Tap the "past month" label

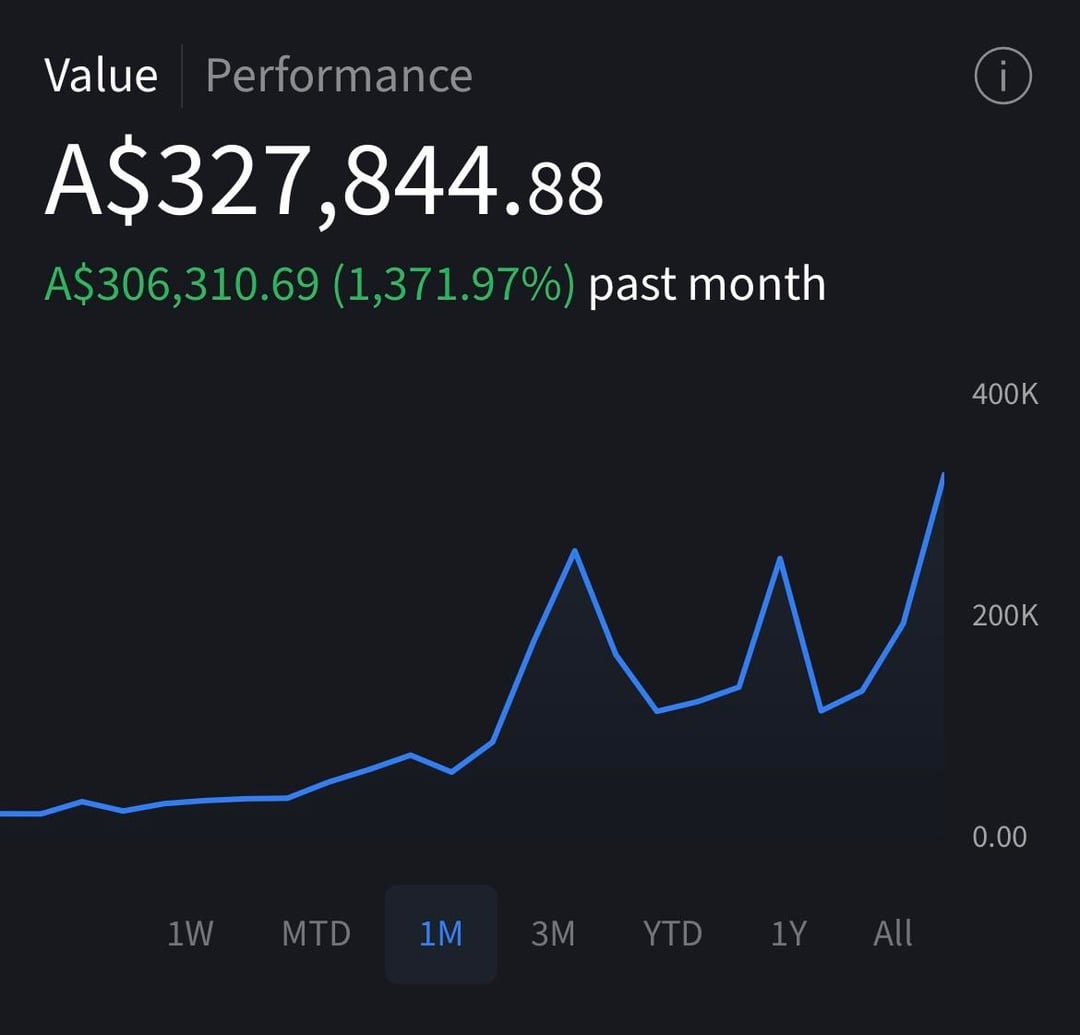707,285
